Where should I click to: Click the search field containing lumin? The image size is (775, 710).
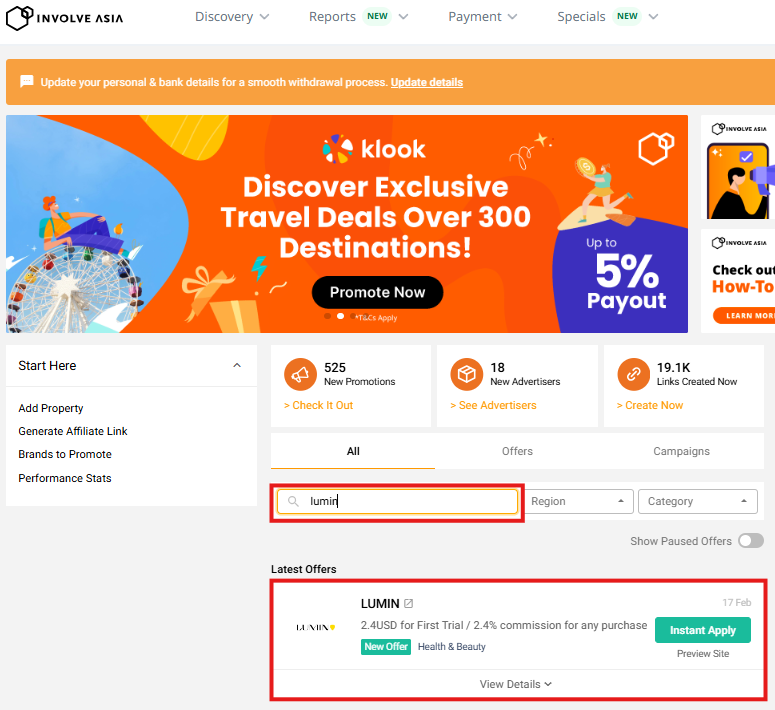tap(410, 501)
